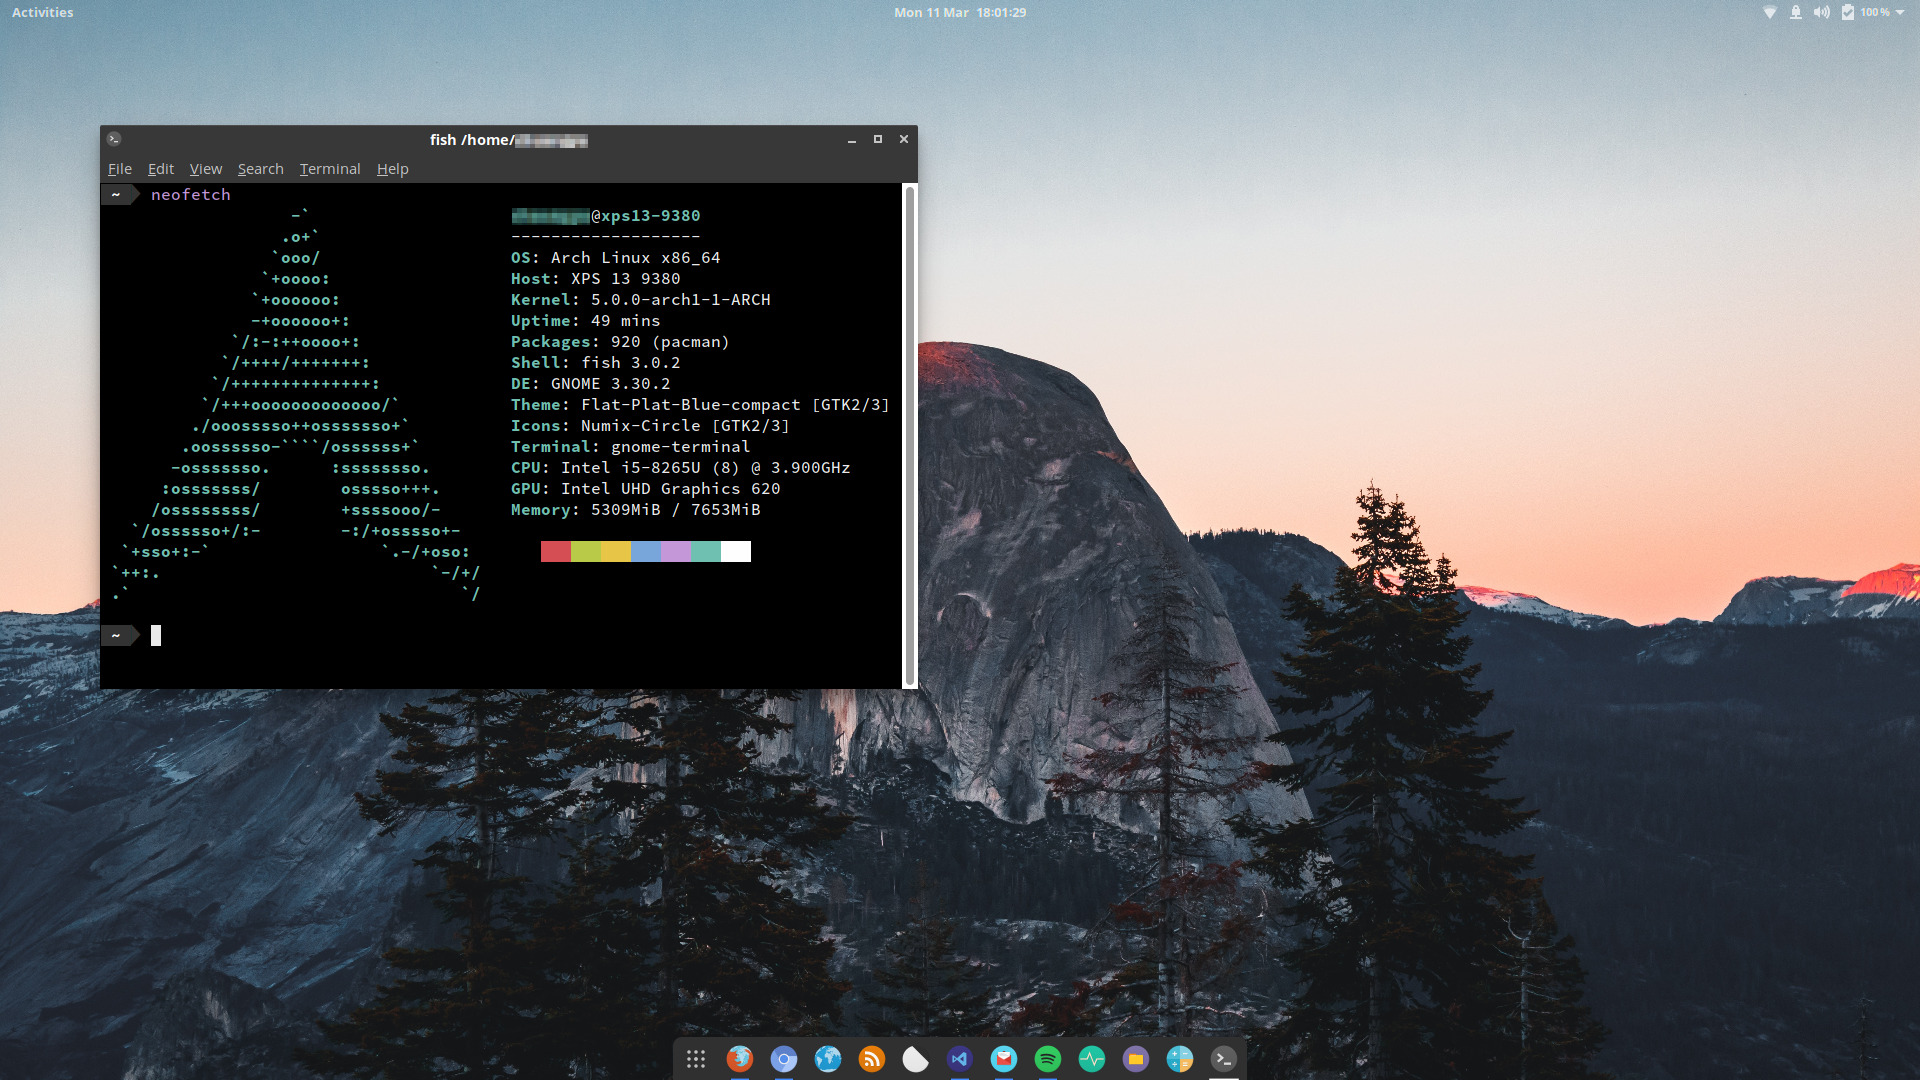1920x1080 pixels.
Task: Click the yellow neofetch color block
Action: click(x=616, y=552)
